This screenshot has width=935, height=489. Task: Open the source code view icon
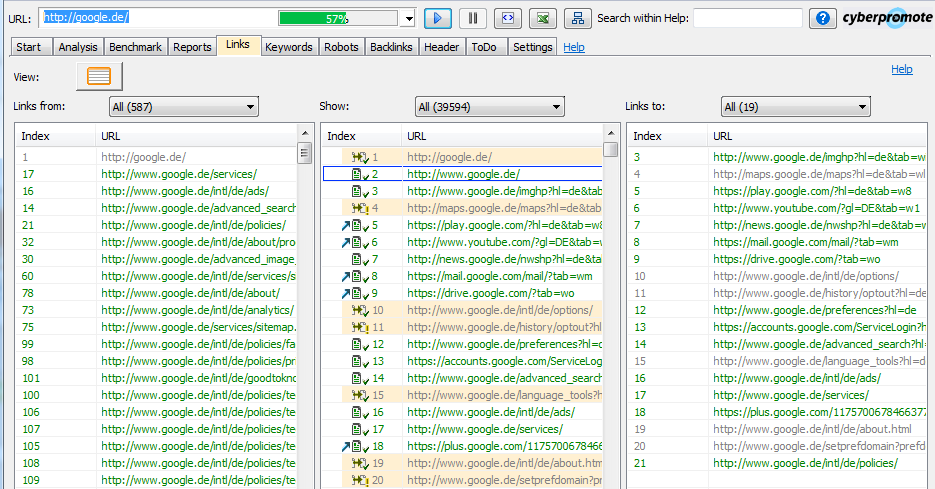[508, 18]
